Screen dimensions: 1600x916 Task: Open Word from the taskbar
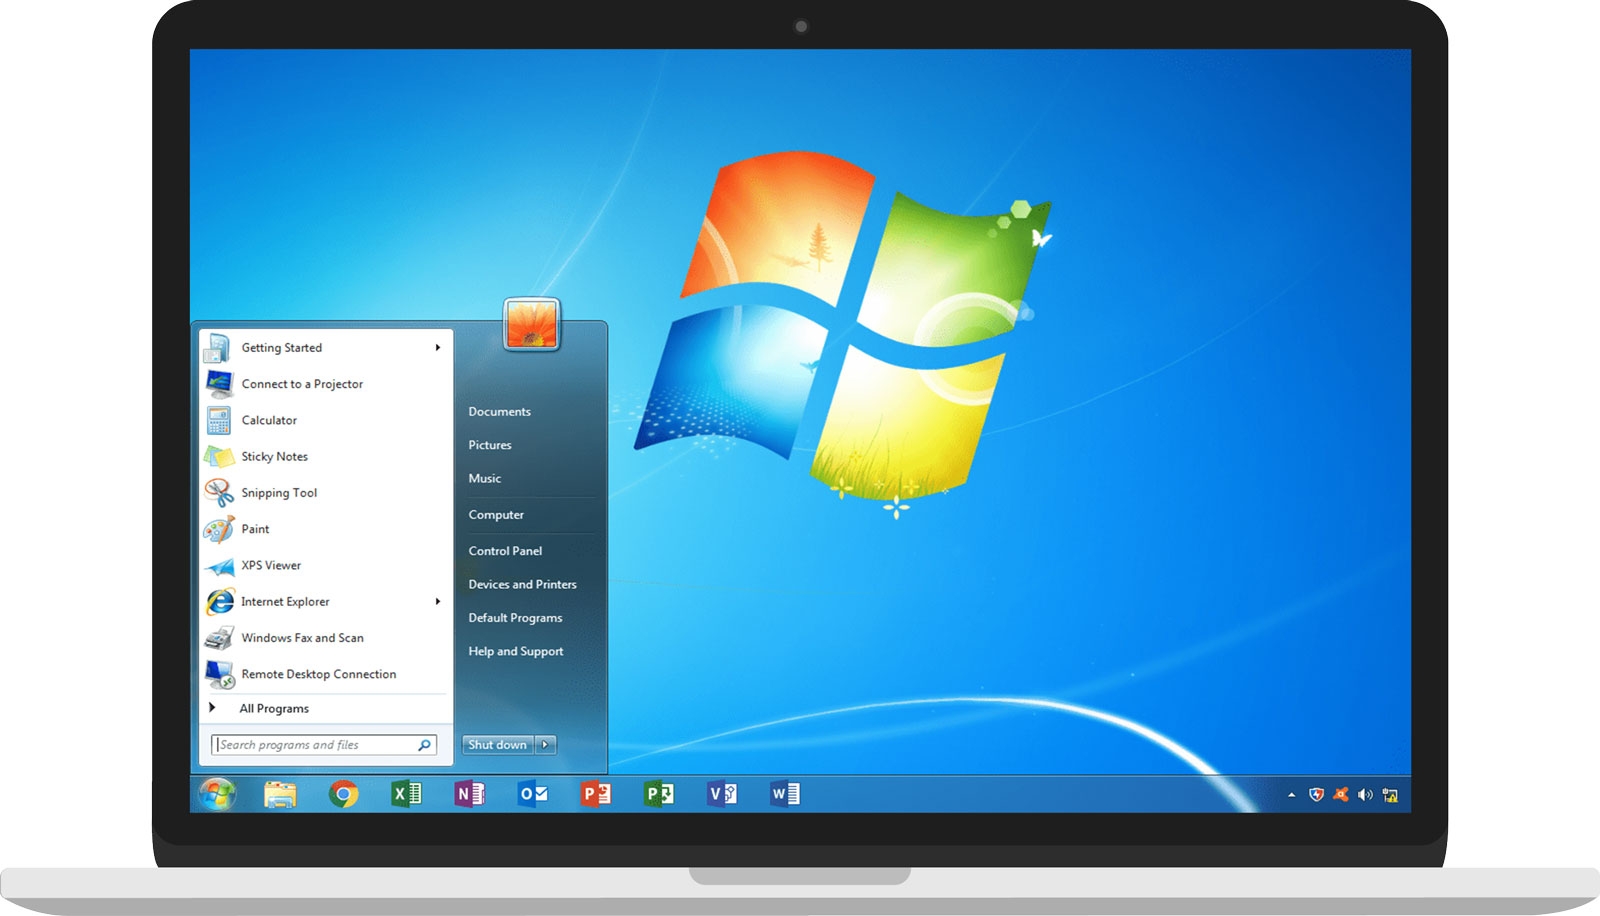[784, 794]
